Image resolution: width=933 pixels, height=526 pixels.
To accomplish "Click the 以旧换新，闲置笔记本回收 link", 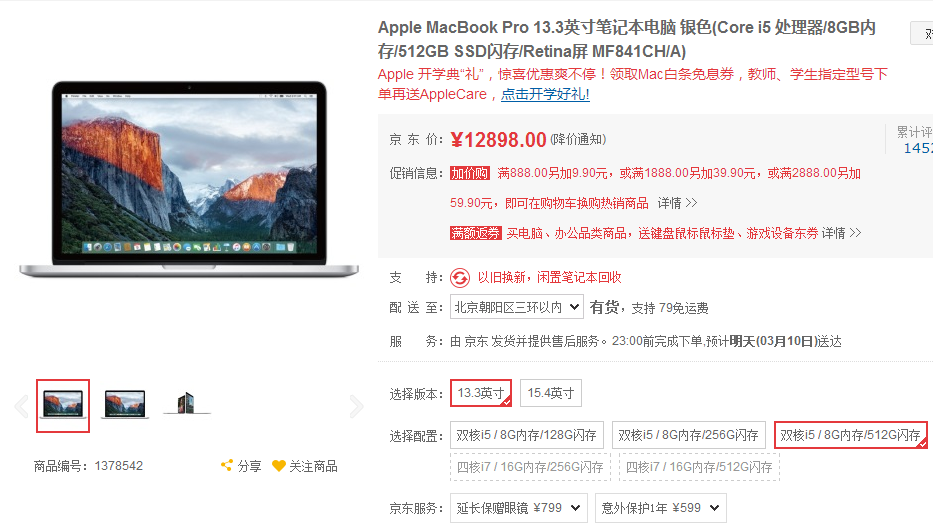I will [x=549, y=278].
